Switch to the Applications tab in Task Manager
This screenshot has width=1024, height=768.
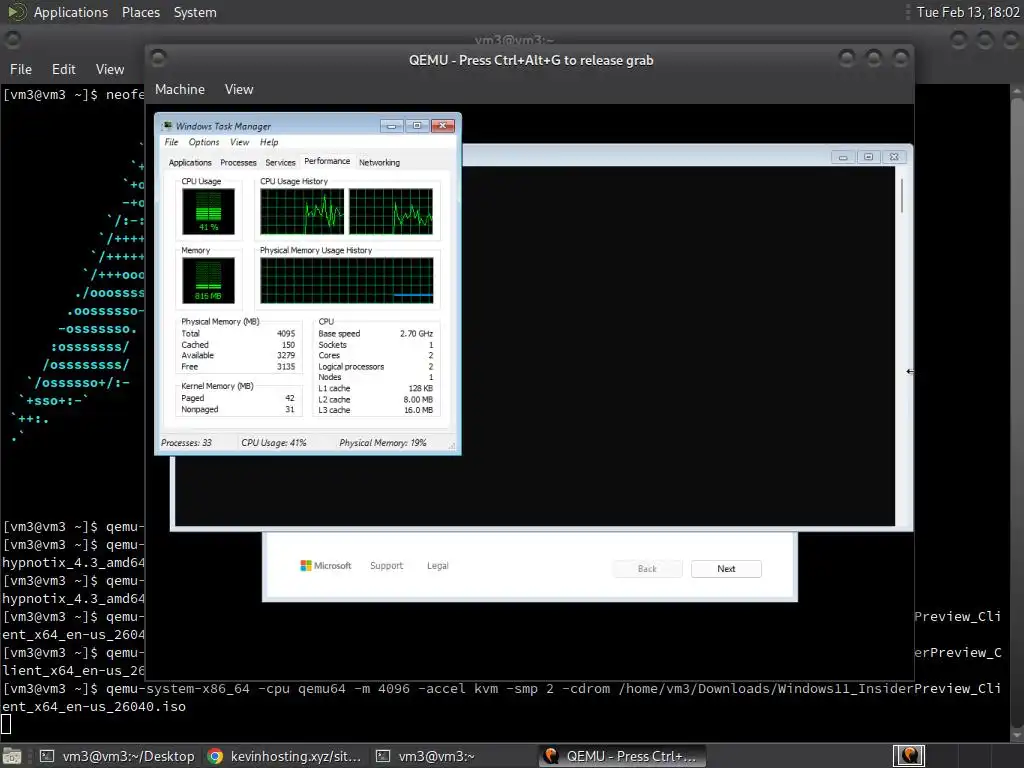[x=190, y=163]
